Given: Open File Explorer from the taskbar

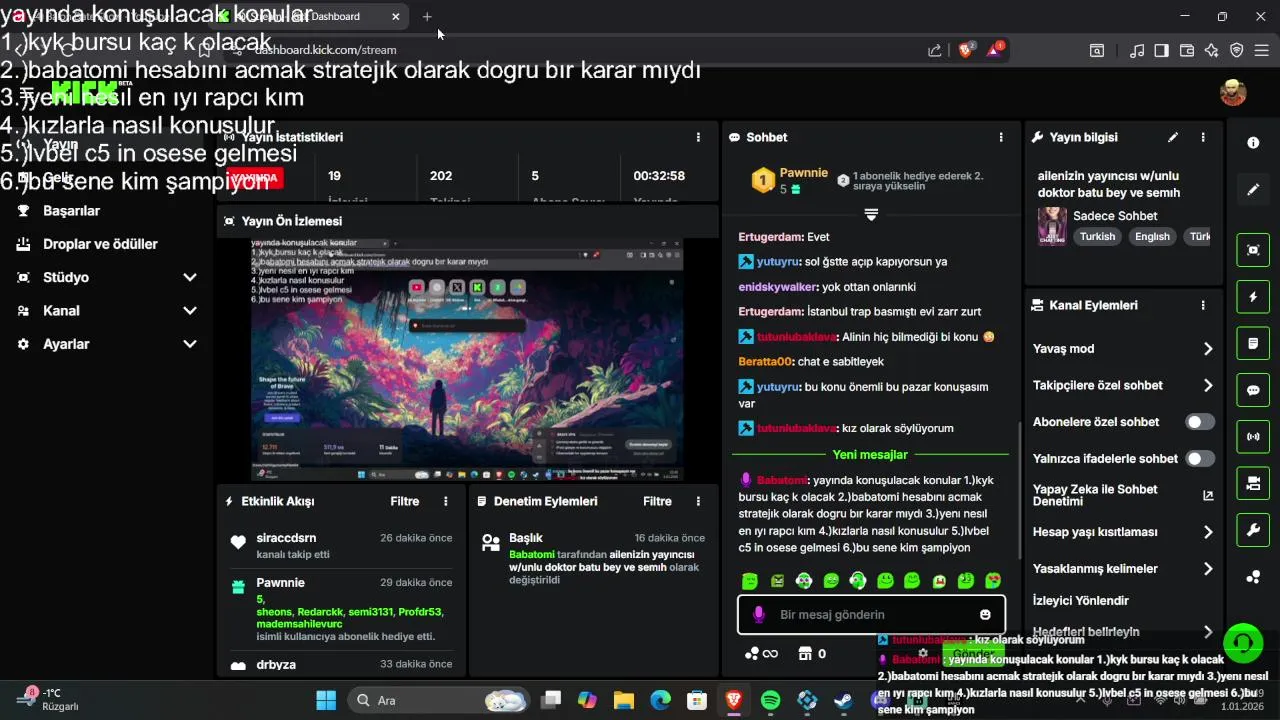Looking at the screenshot, I should click(623, 700).
